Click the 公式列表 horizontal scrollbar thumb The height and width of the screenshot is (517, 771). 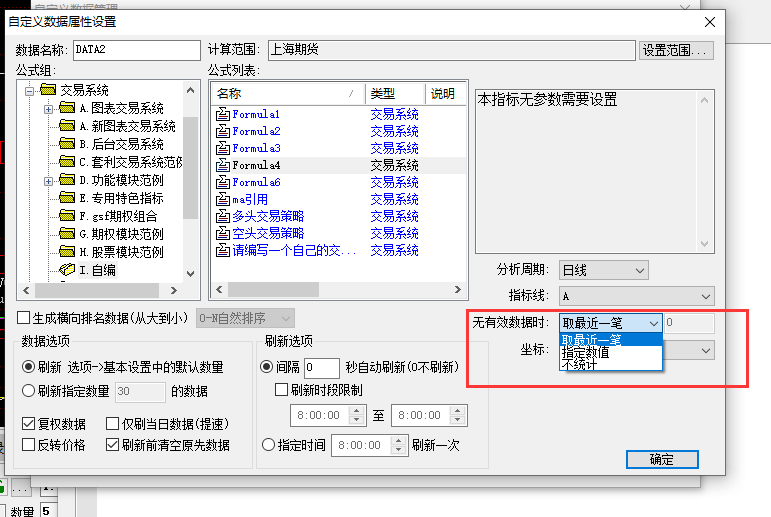coord(273,290)
